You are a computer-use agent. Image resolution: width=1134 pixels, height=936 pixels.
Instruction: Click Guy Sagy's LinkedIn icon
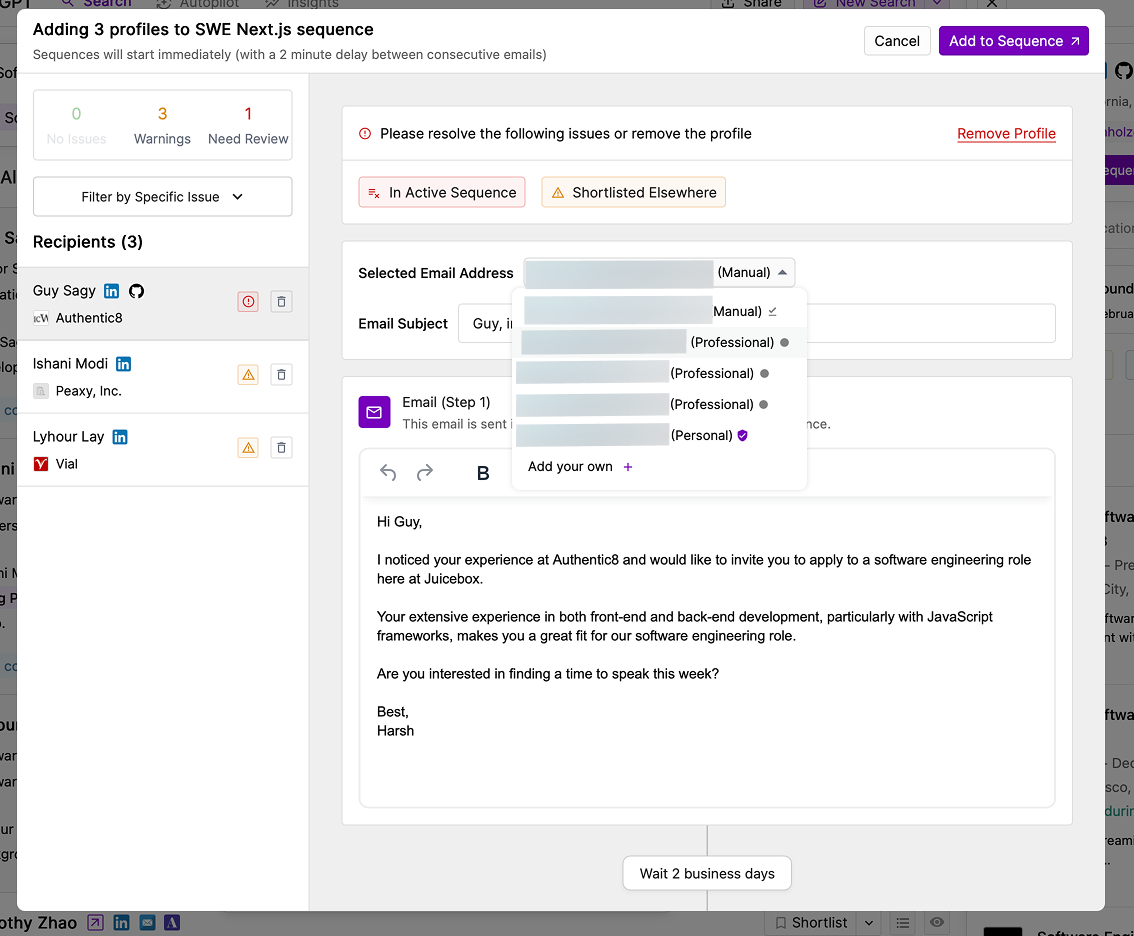[111, 291]
